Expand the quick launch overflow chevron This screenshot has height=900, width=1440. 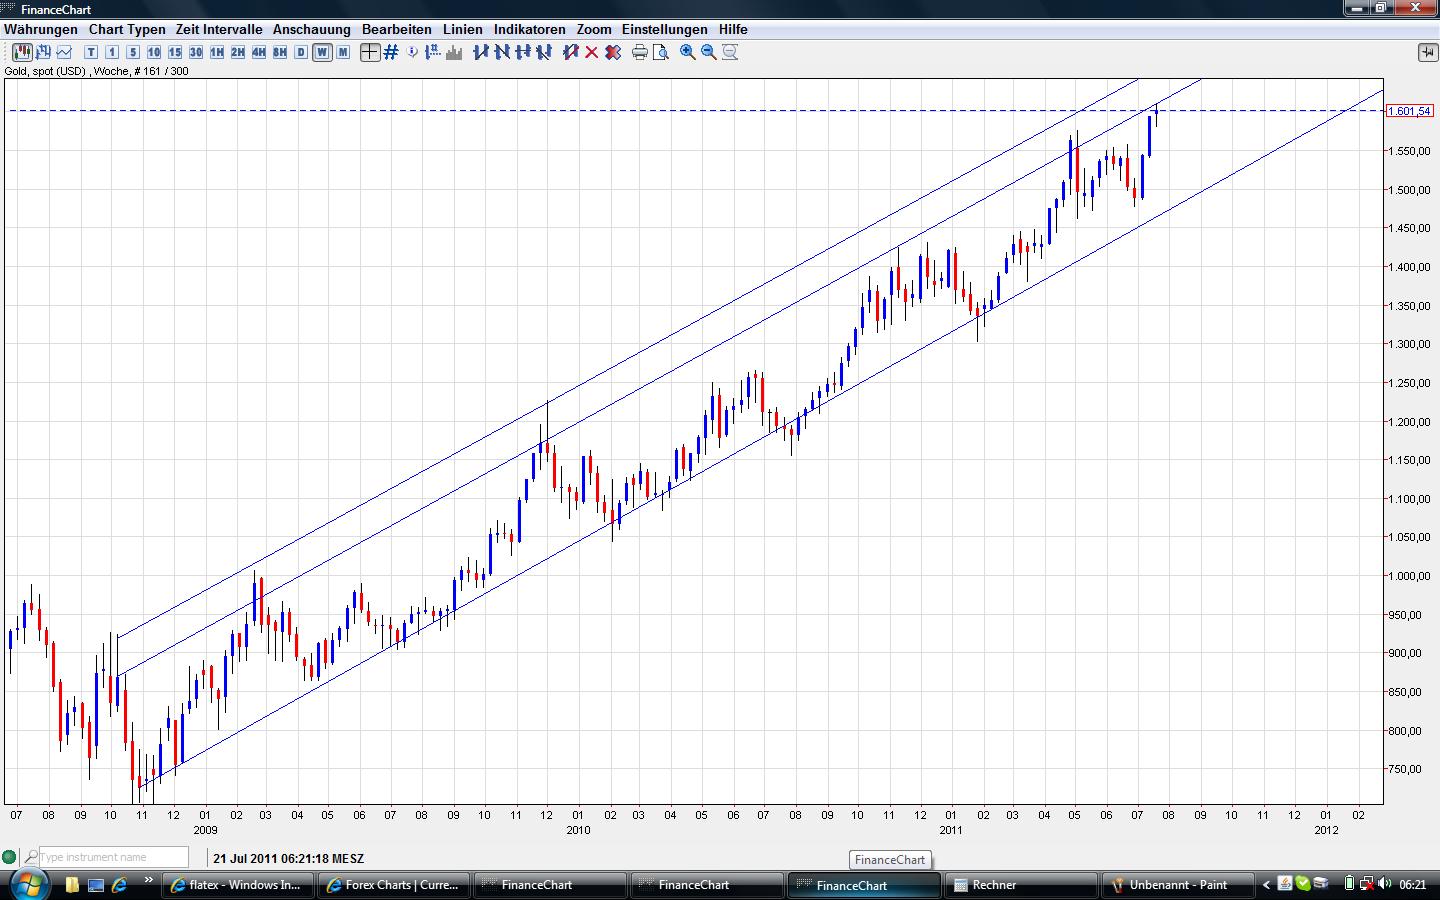[x=149, y=881]
